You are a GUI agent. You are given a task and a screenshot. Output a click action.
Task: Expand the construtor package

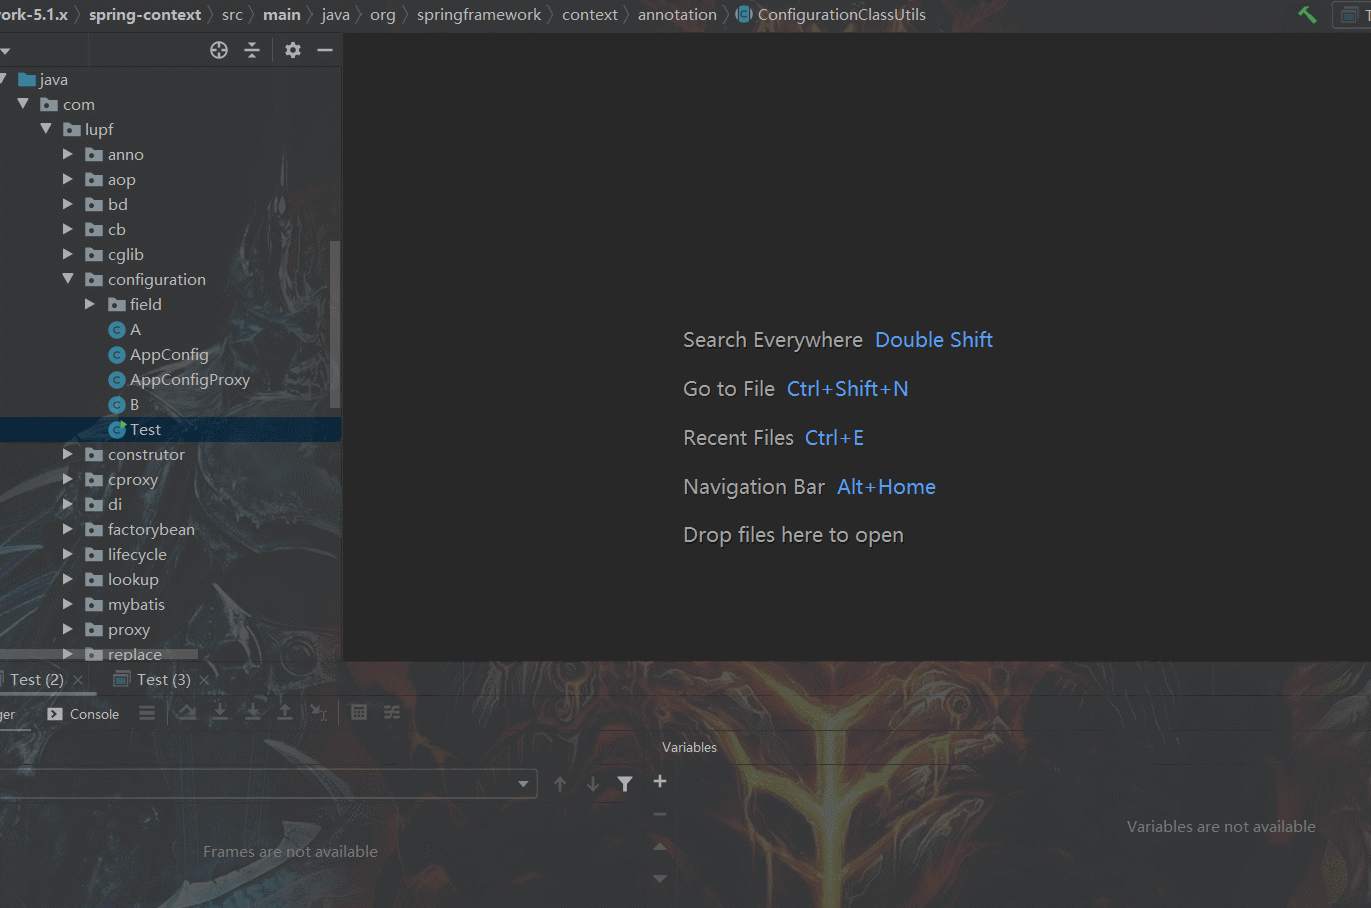coord(68,454)
